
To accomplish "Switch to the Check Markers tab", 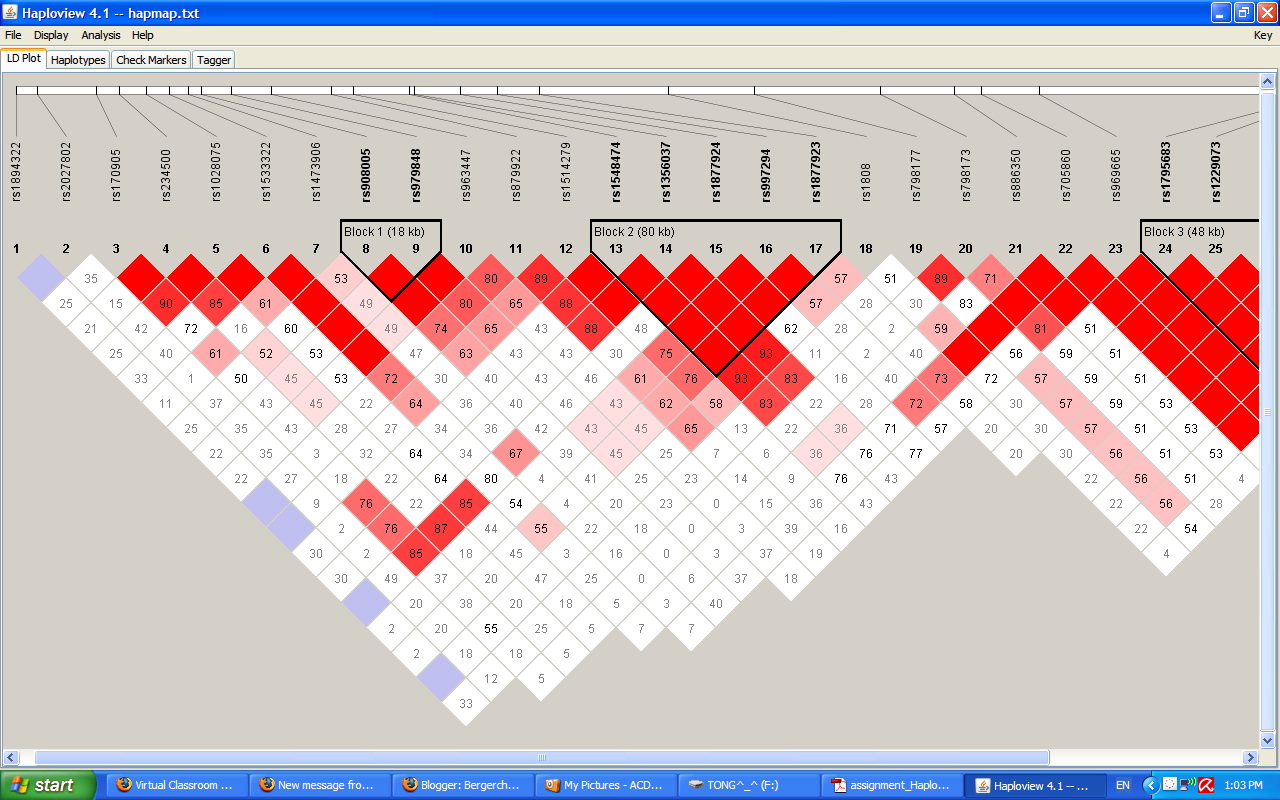I will (x=150, y=59).
